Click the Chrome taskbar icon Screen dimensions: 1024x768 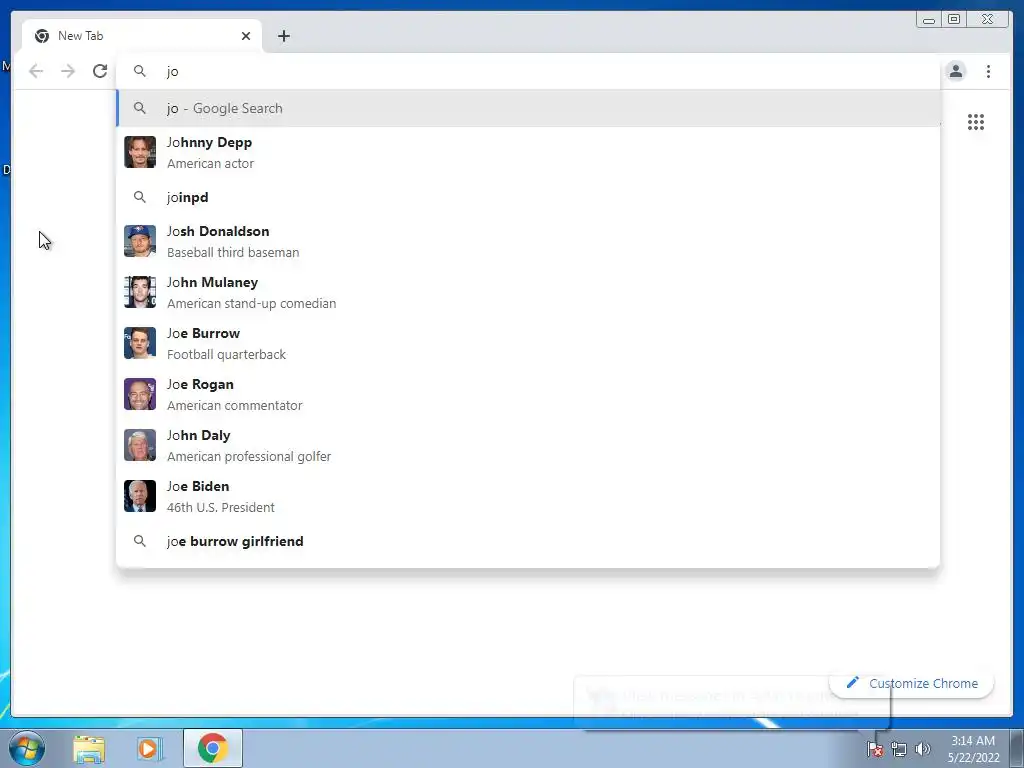pos(213,748)
